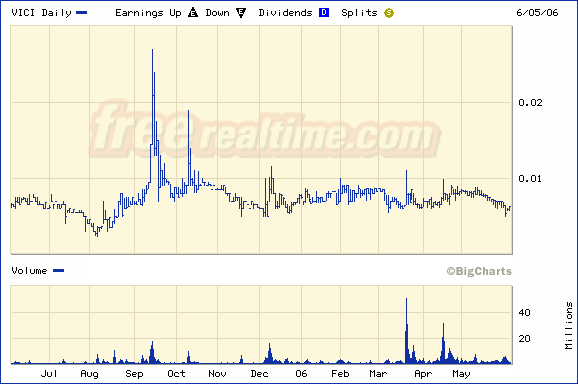Select the Sep month label
Screen dimensions: 578x384
(x=134, y=374)
